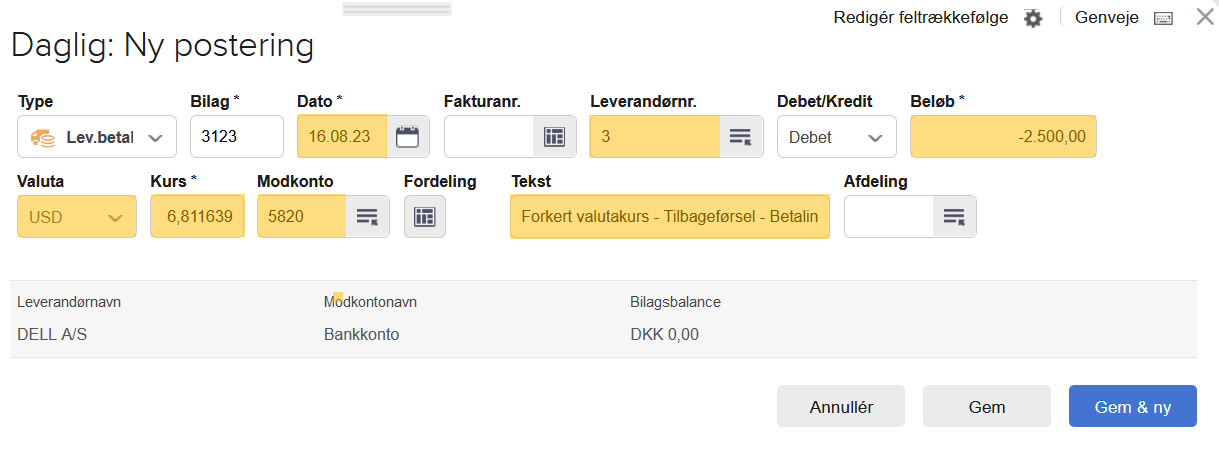Viewport: 1219px width, 451px height.
Task: Open the Fakturanr. invoice lookup icon
Action: 554,137
